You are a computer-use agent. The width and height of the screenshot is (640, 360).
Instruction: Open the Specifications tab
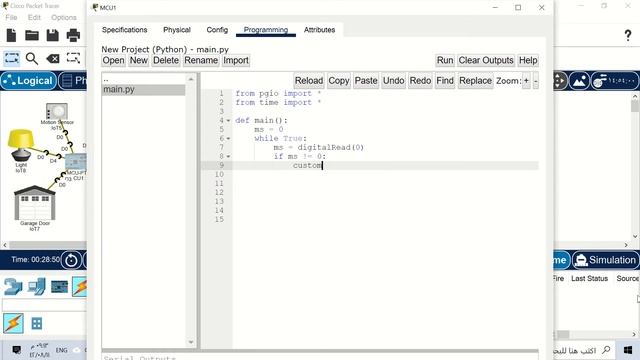pyautogui.click(x=124, y=30)
